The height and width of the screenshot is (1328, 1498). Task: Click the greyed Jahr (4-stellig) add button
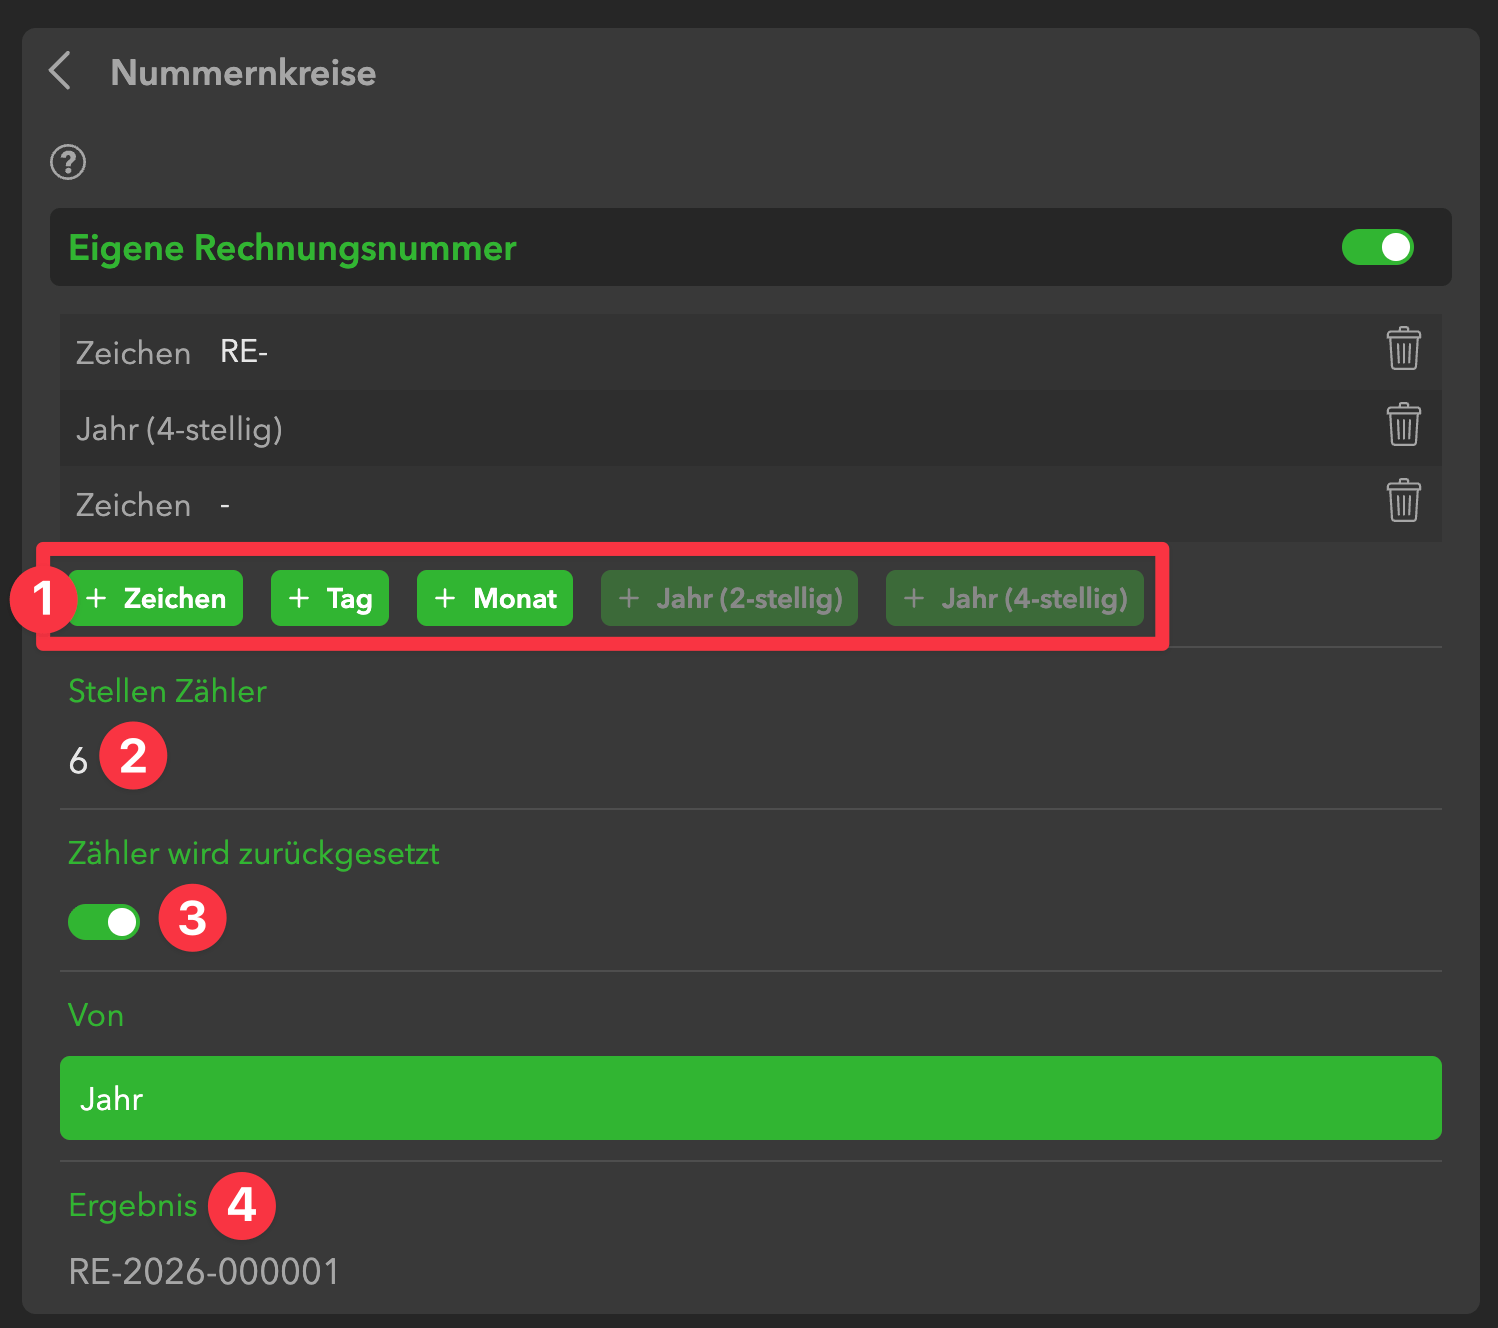coord(1014,598)
